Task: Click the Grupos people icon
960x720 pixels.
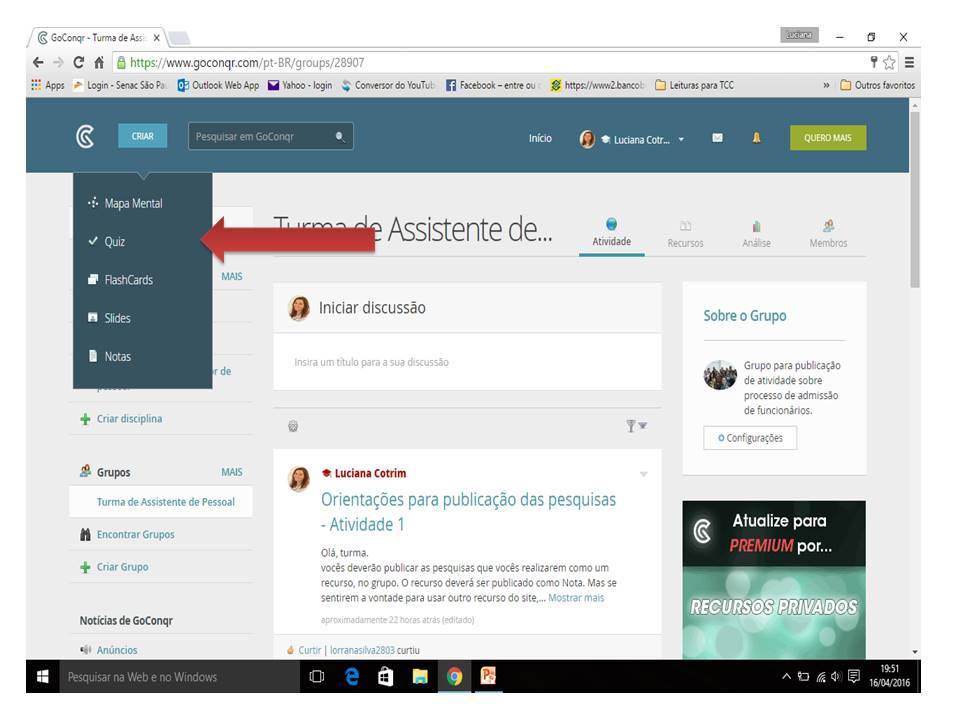Action: click(85, 471)
